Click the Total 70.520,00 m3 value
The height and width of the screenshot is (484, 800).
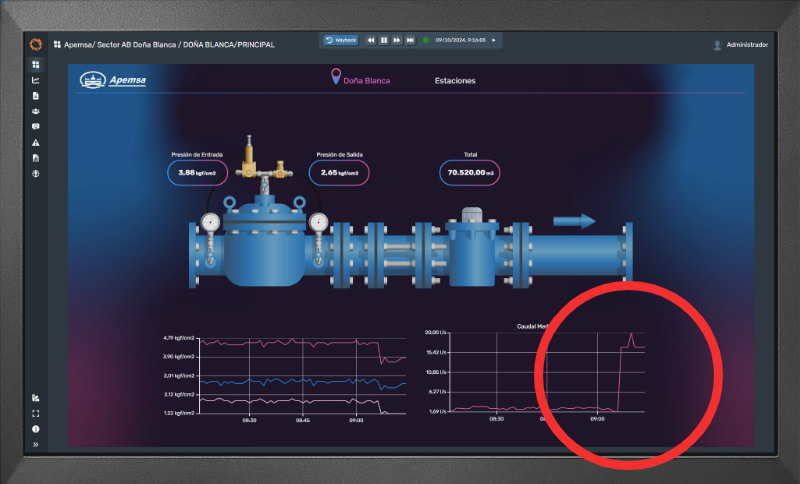[470, 173]
